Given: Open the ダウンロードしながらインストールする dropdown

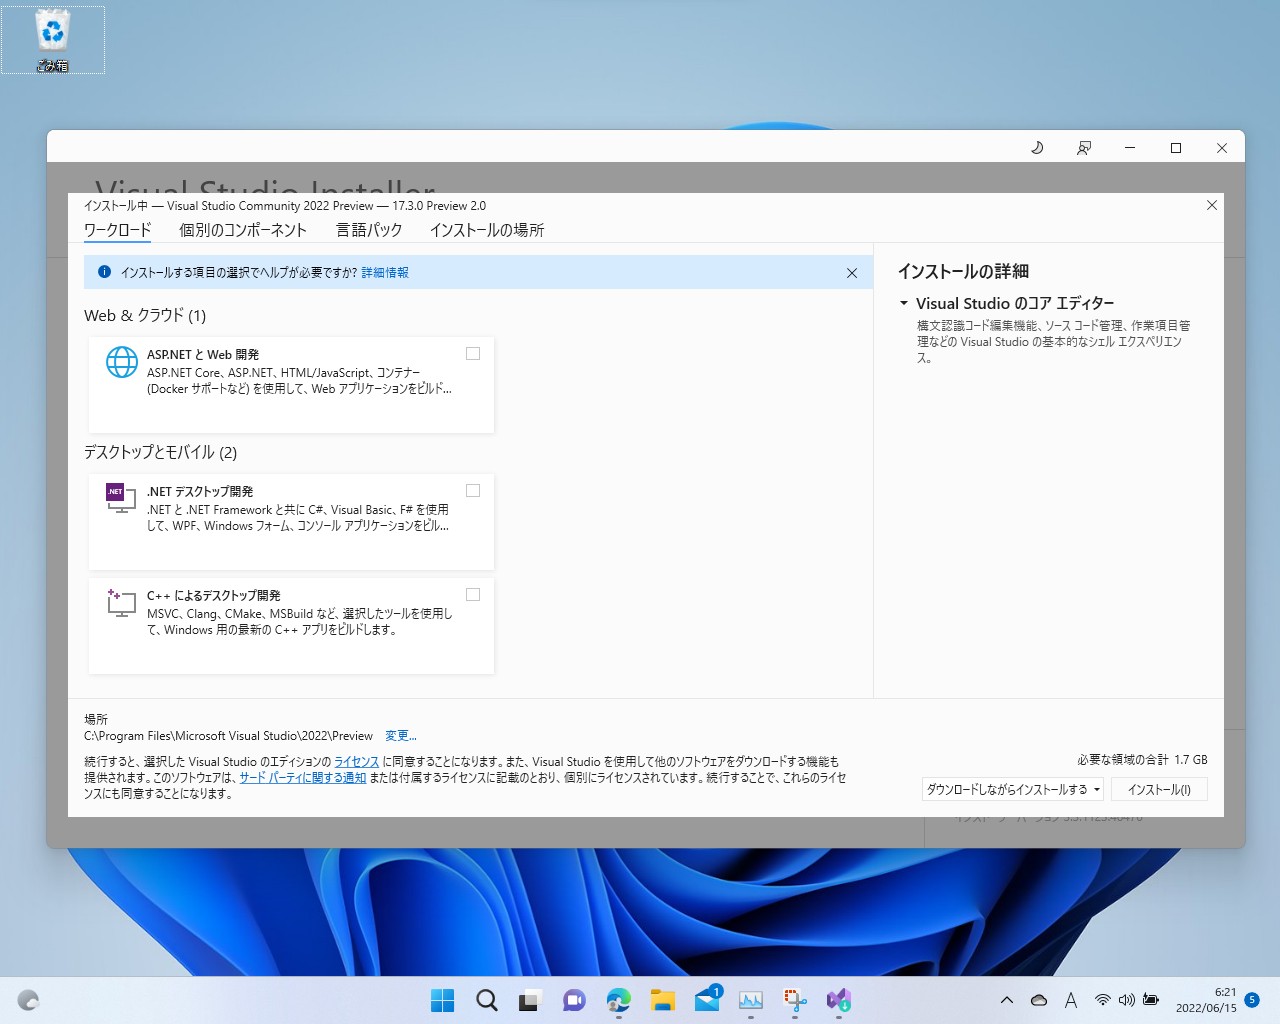Looking at the screenshot, I should [x=1011, y=789].
